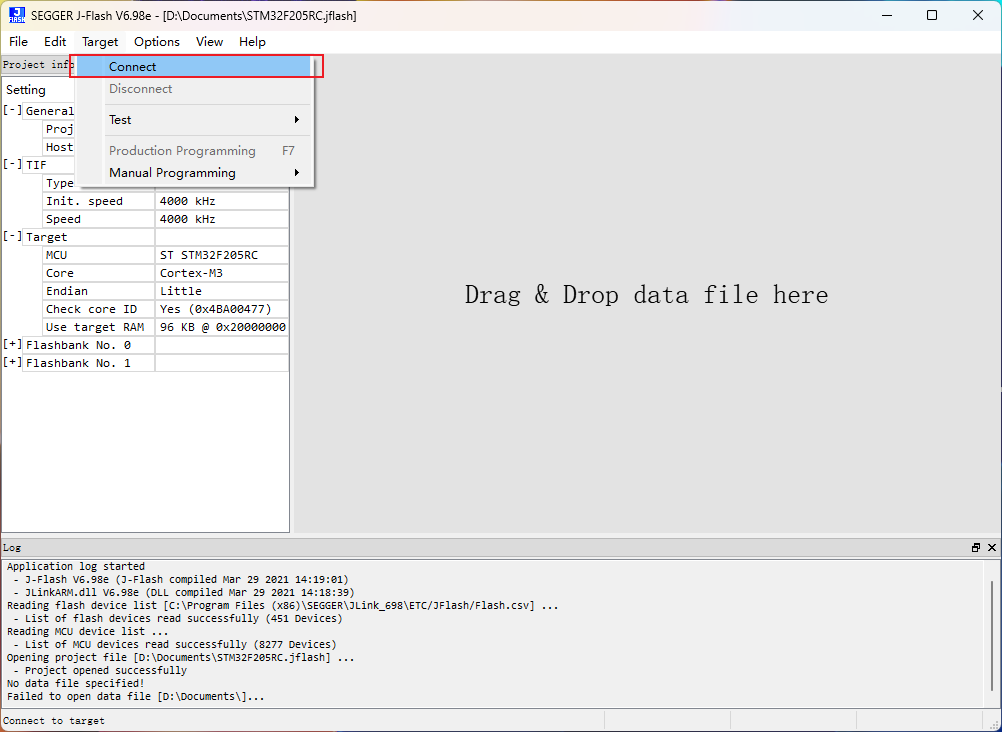The width and height of the screenshot is (1002, 732).
Task: Select the Init. speed 4000 kHz value
Action: (x=222, y=201)
